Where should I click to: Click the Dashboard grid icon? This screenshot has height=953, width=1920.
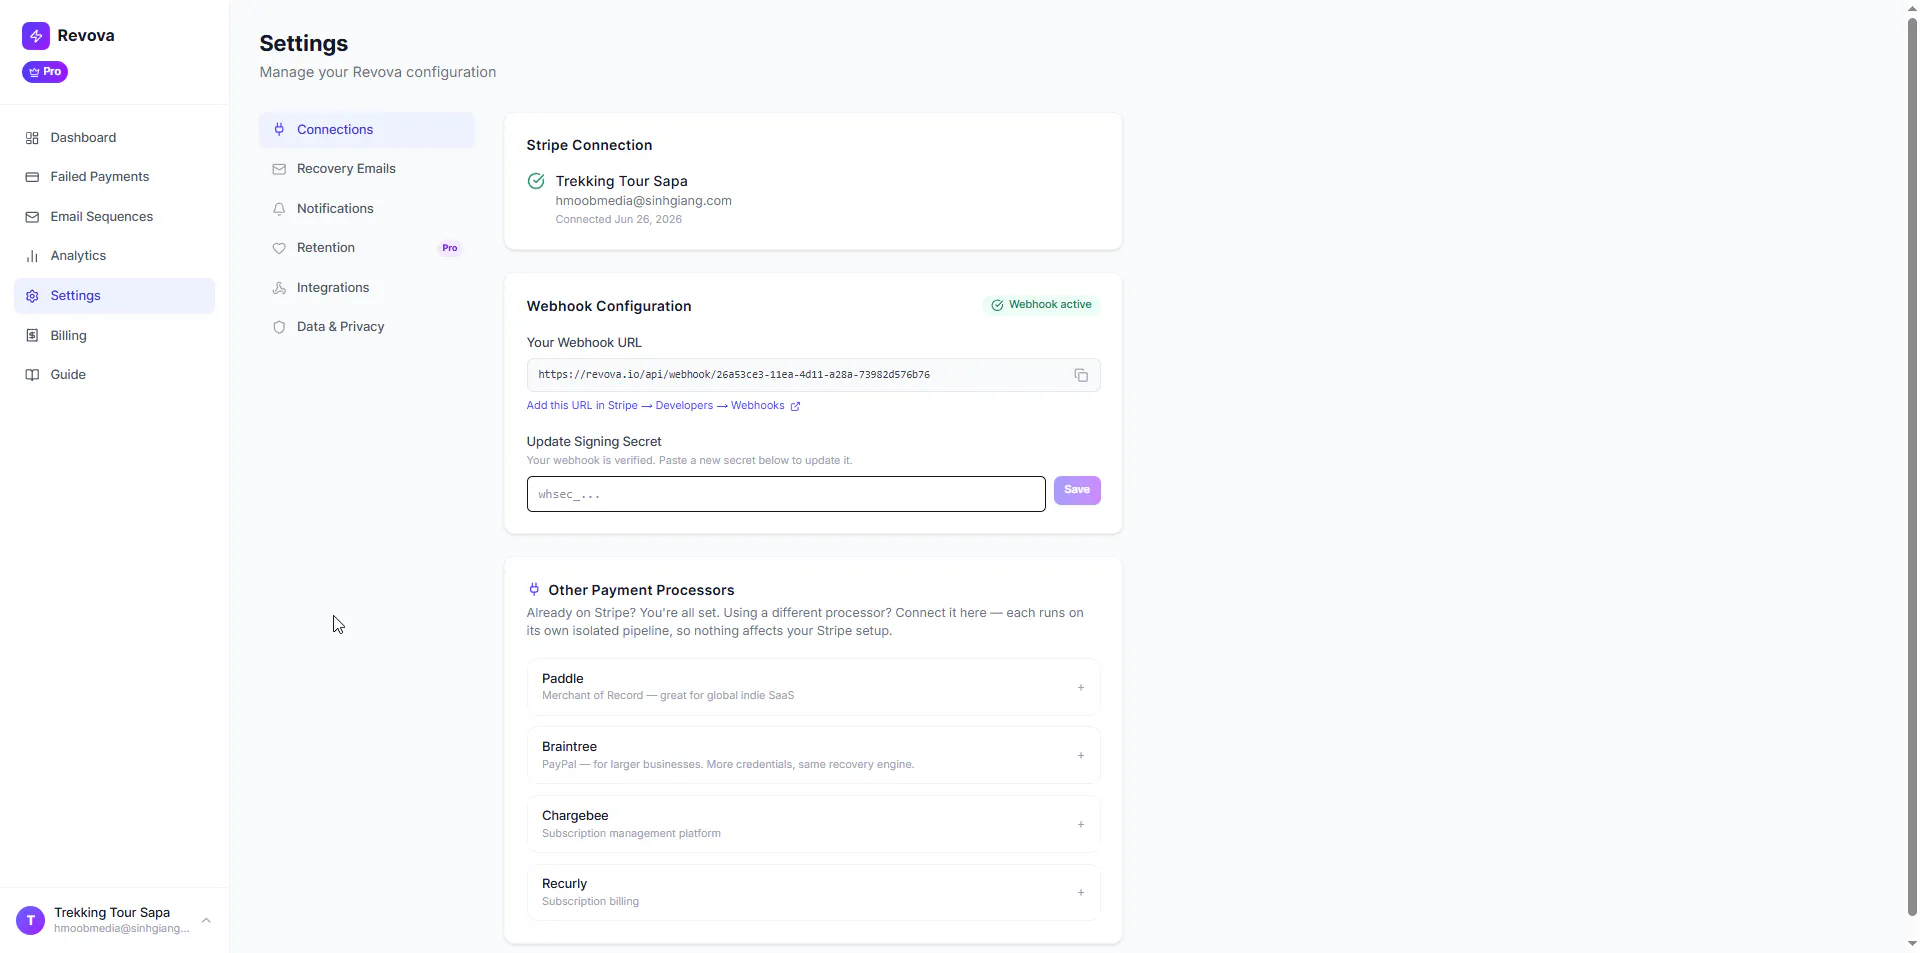32,138
